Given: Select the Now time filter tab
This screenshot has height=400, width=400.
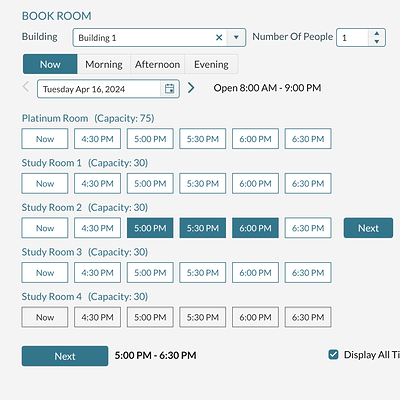Looking at the screenshot, I should tap(50, 64).
